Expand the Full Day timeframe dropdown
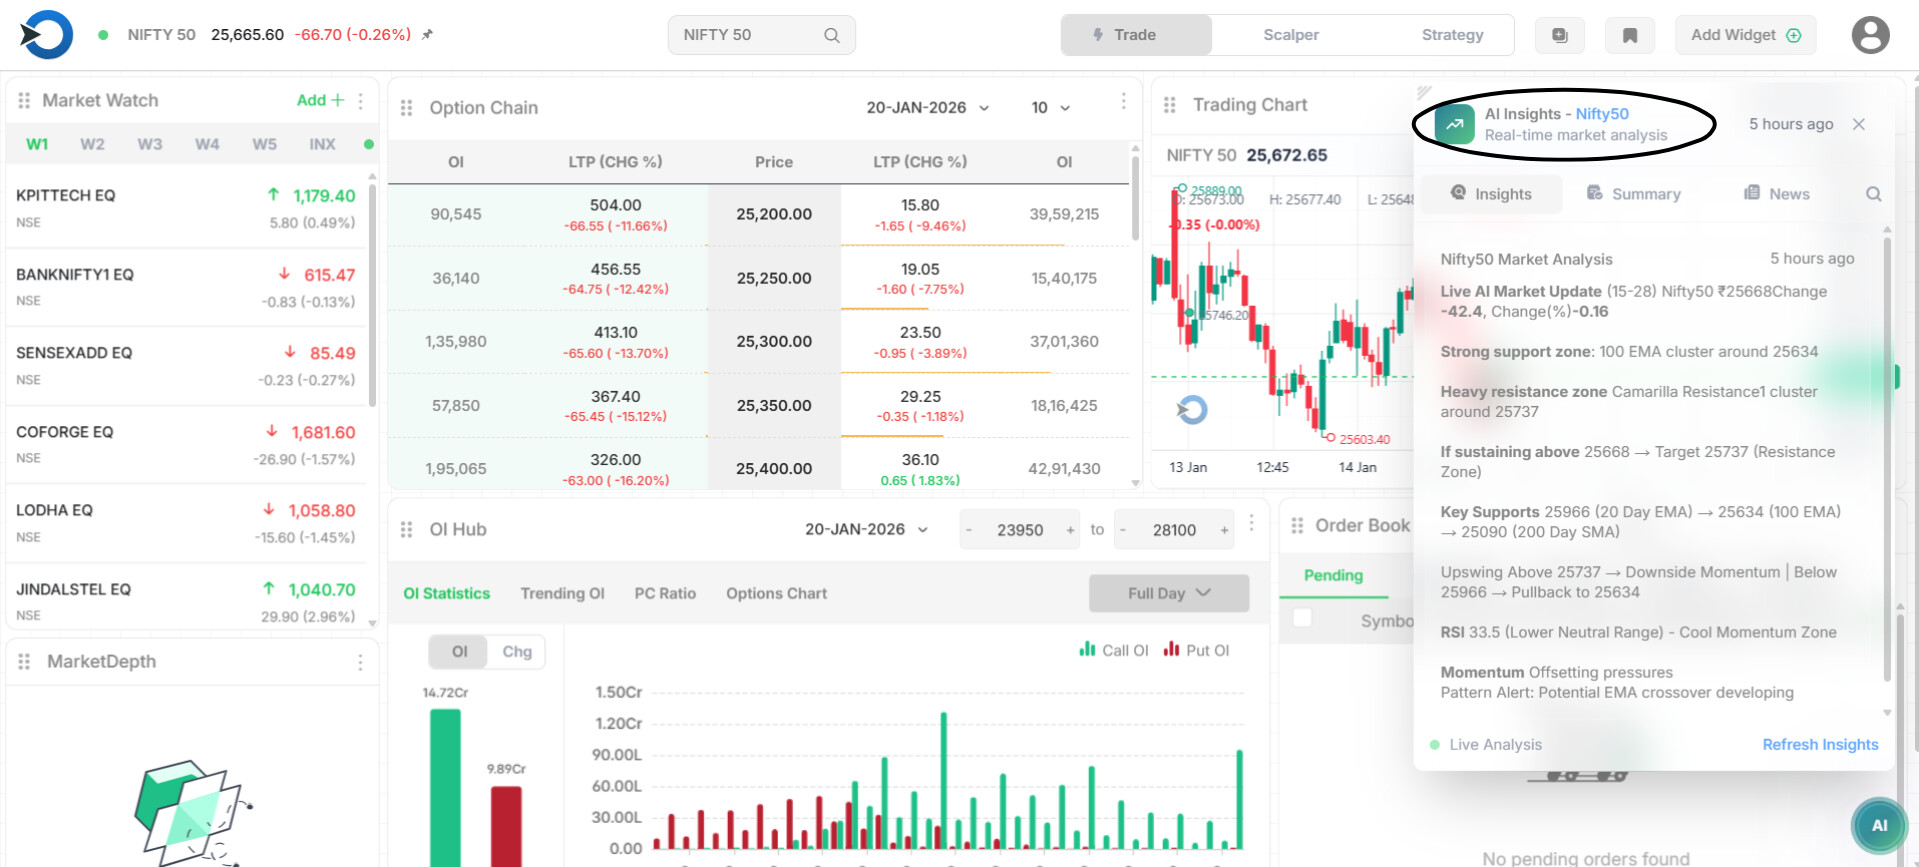This screenshot has height=867, width=1919. [x=1168, y=593]
